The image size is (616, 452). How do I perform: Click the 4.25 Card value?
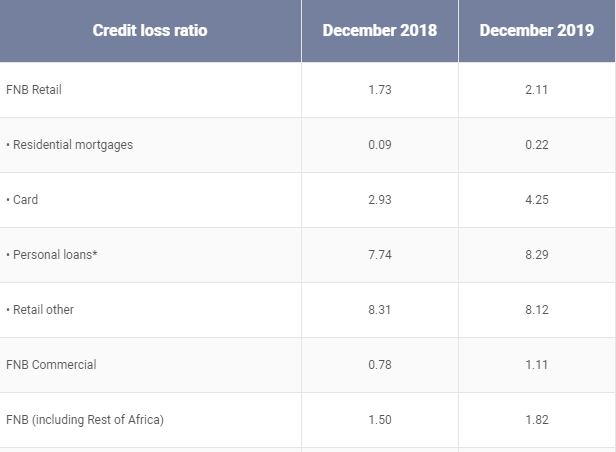tap(536, 200)
